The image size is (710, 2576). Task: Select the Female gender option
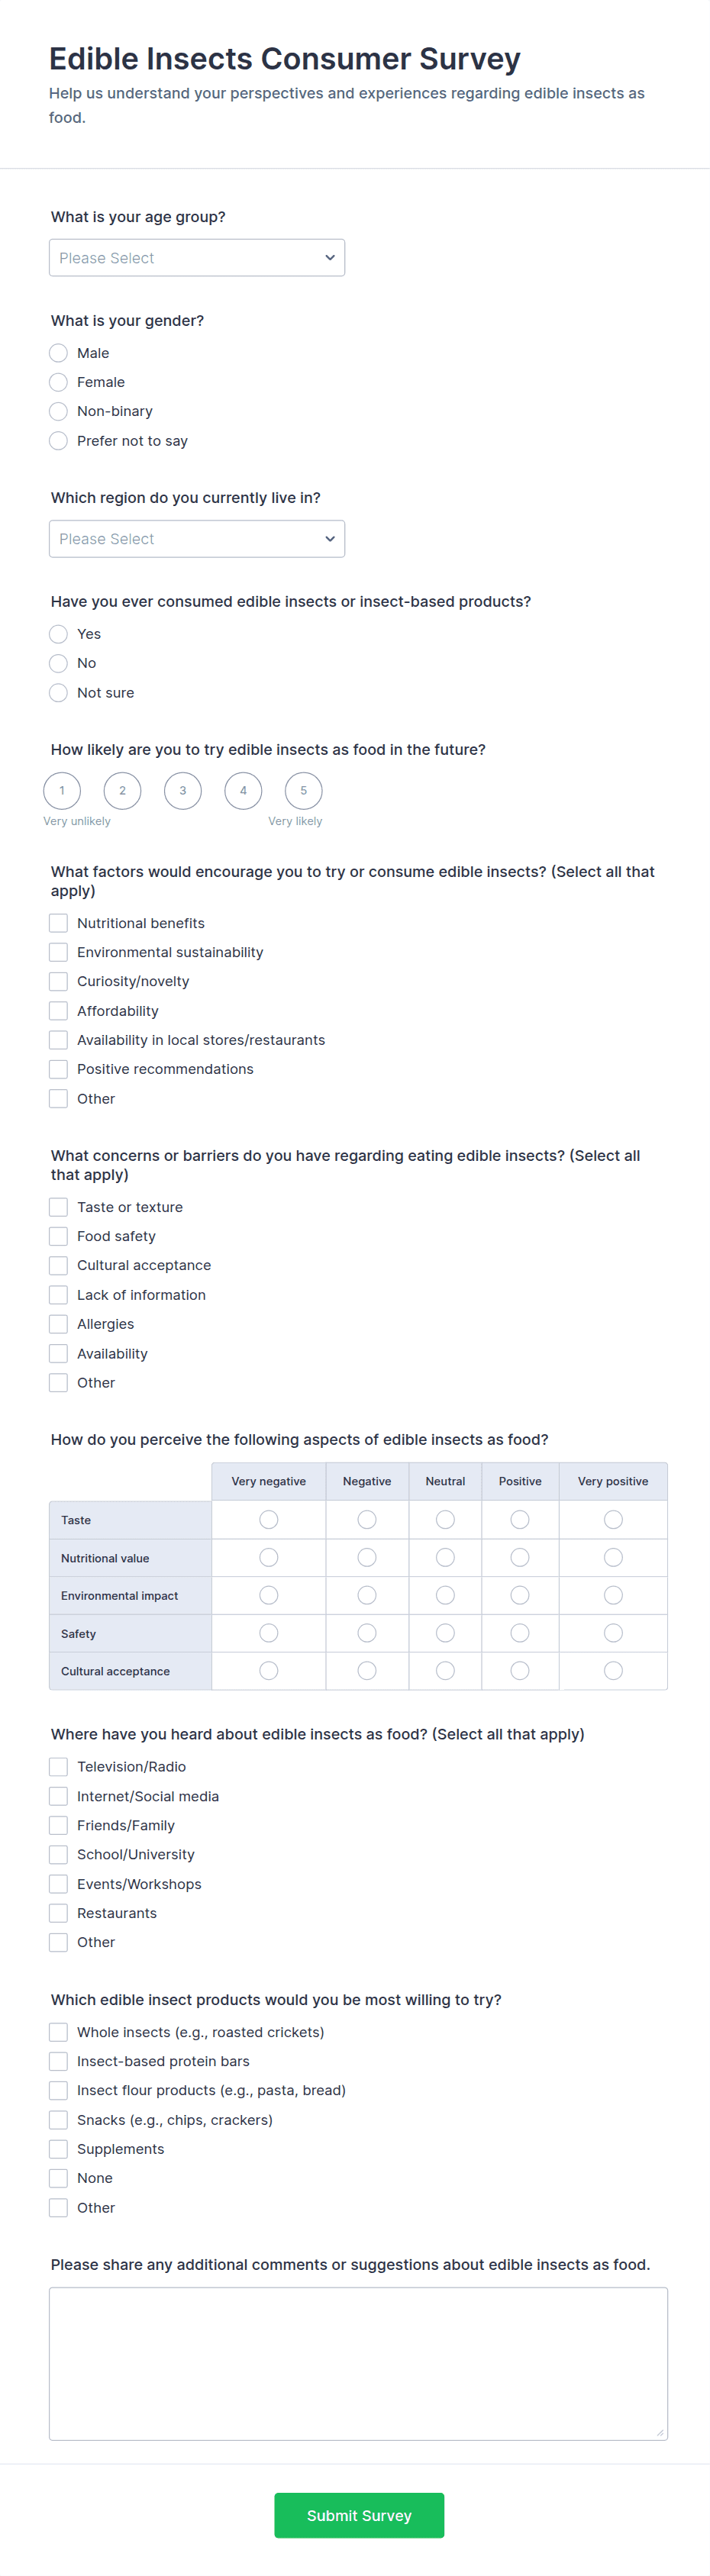point(58,382)
